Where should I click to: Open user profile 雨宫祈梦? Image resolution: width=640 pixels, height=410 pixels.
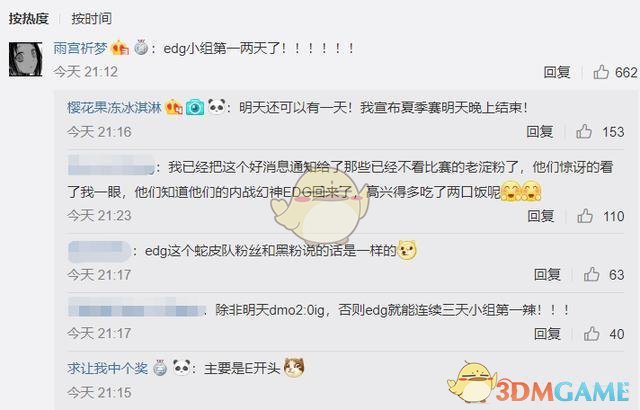80,48
